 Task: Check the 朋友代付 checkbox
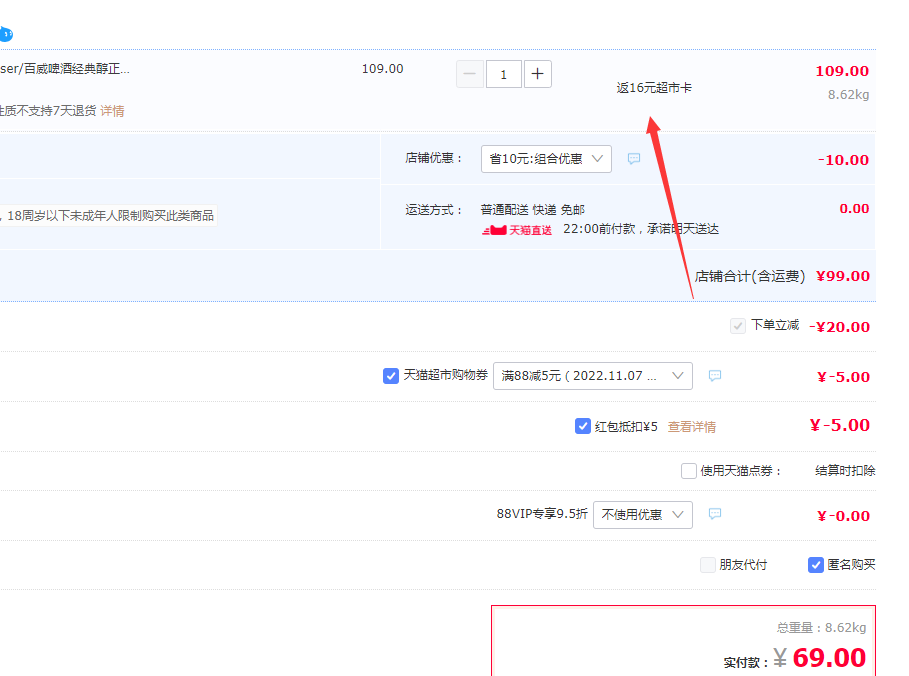[x=708, y=565]
